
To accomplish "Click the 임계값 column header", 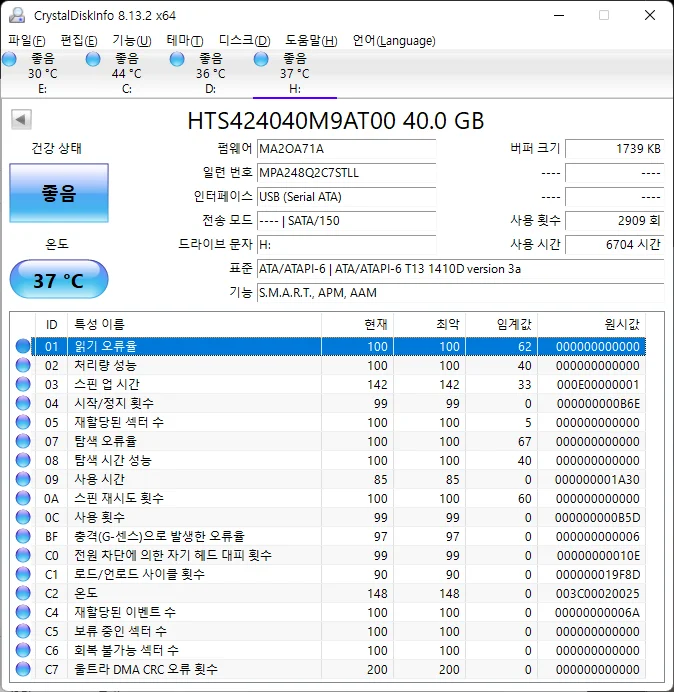I will [x=501, y=324].
